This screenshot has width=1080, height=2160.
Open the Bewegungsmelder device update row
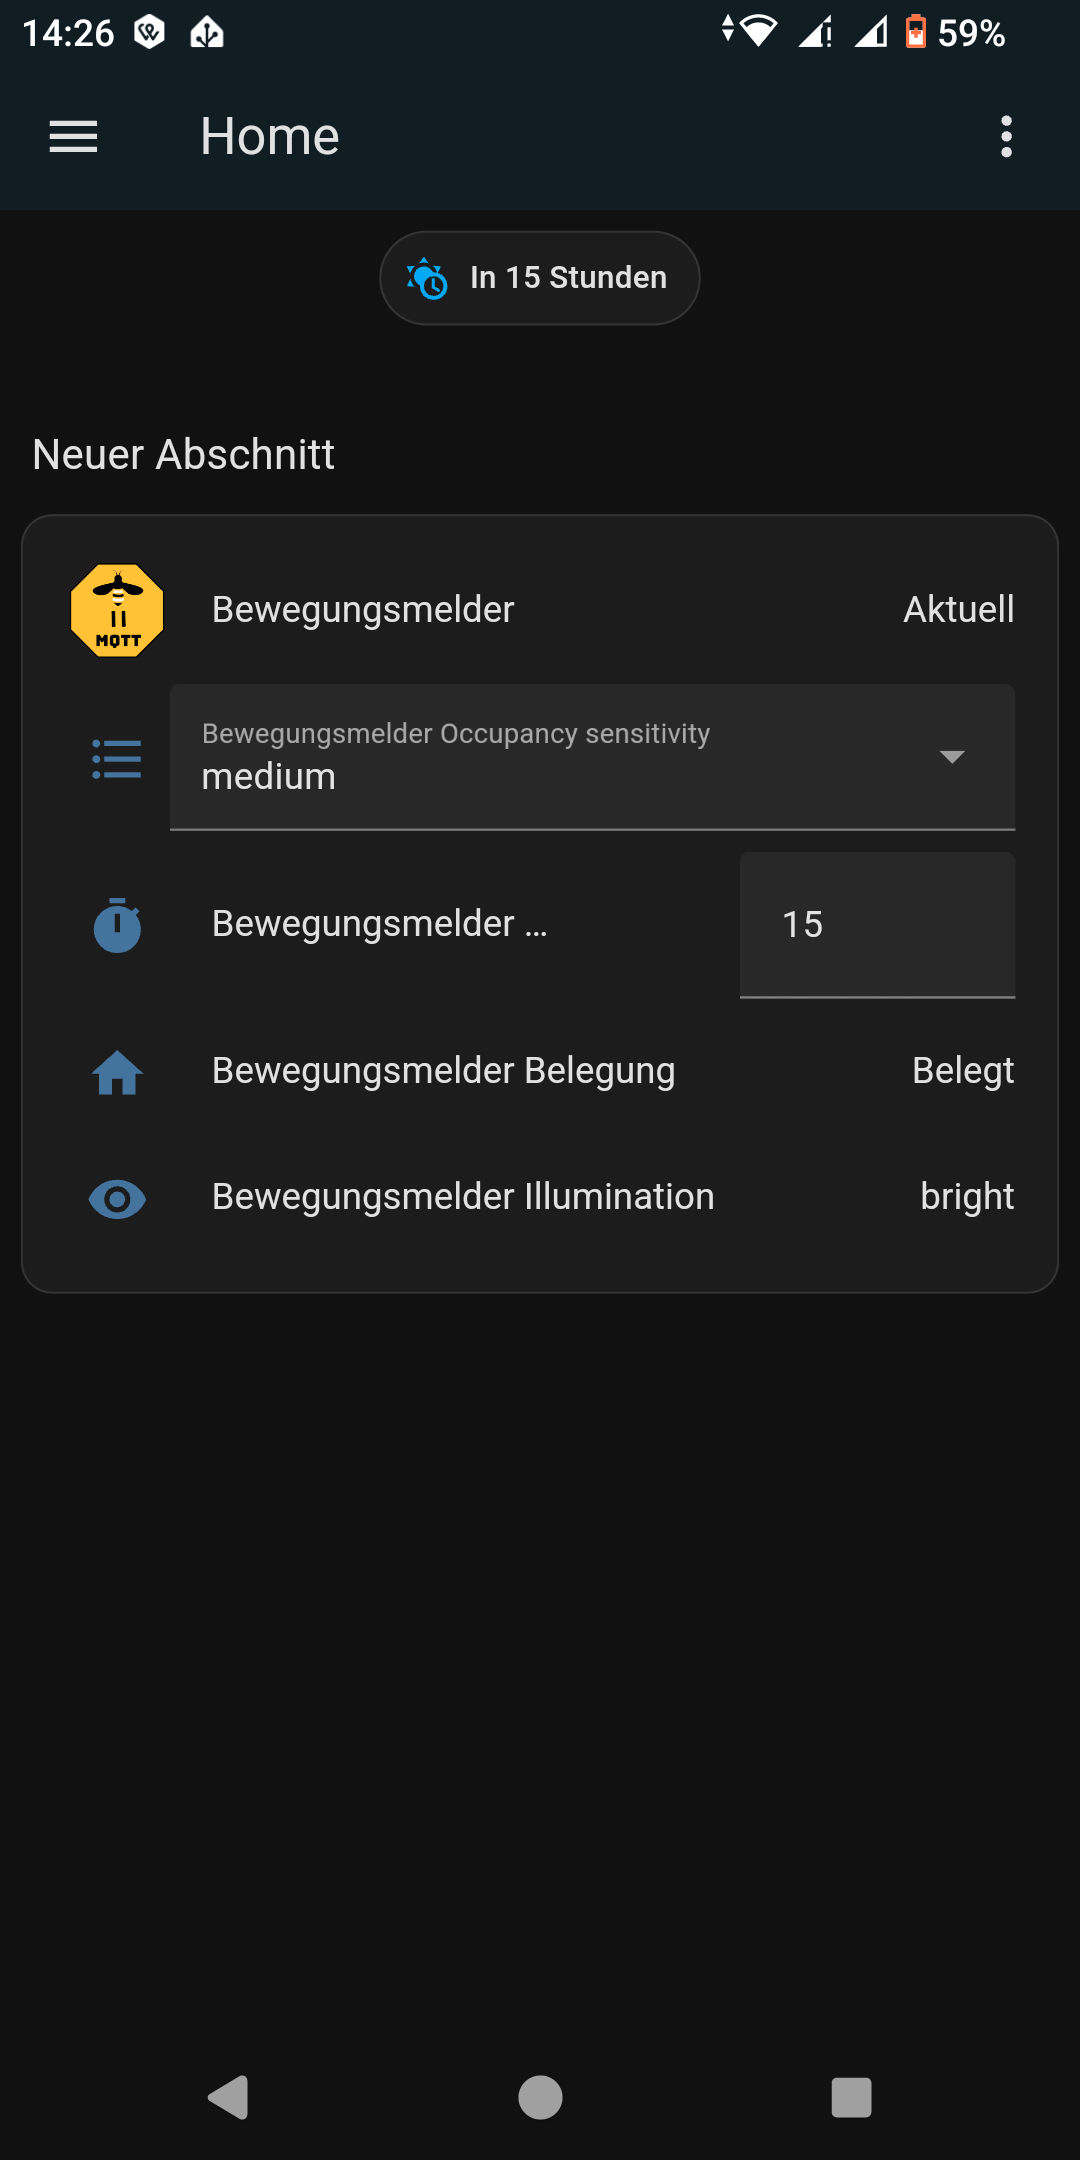click(x=363, y=610)
